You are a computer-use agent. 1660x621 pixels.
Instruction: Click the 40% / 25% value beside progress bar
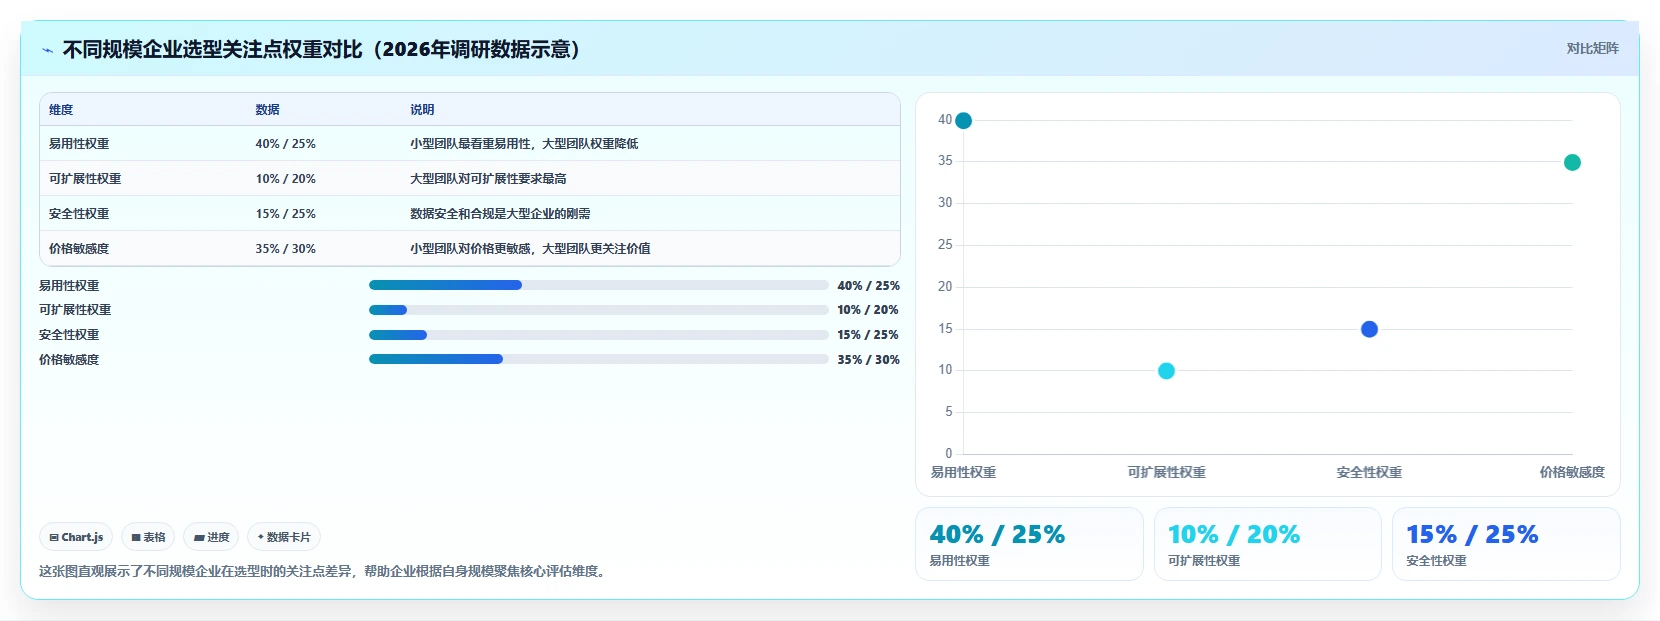pos(868,286)
